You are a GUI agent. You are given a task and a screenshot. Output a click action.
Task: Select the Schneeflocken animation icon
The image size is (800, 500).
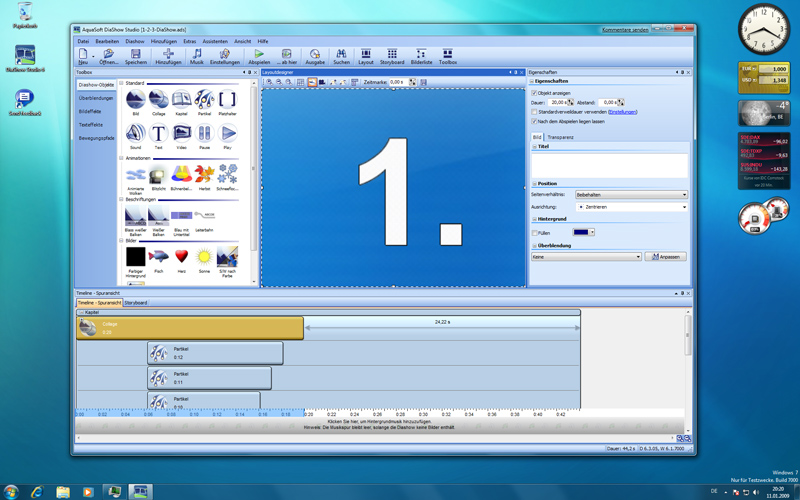point(227,175)
